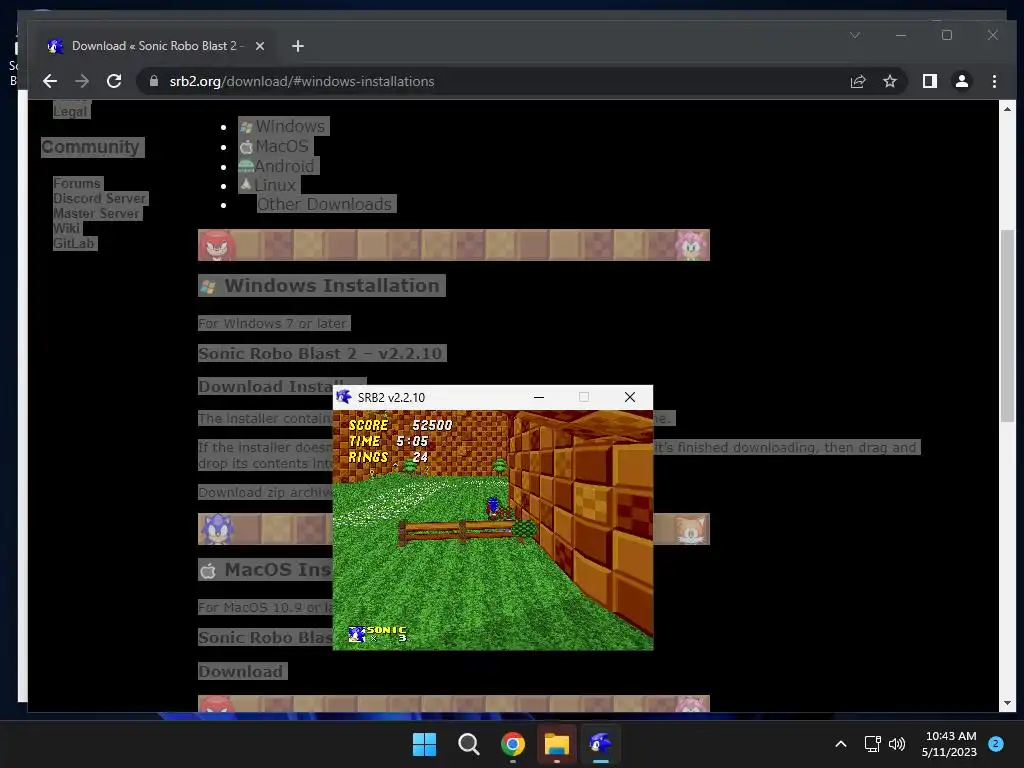Viewport: 1024px width, 768px height.
Task: Close the Download Sonic Robo Blast 2 tab
Action: click(259, 46)
